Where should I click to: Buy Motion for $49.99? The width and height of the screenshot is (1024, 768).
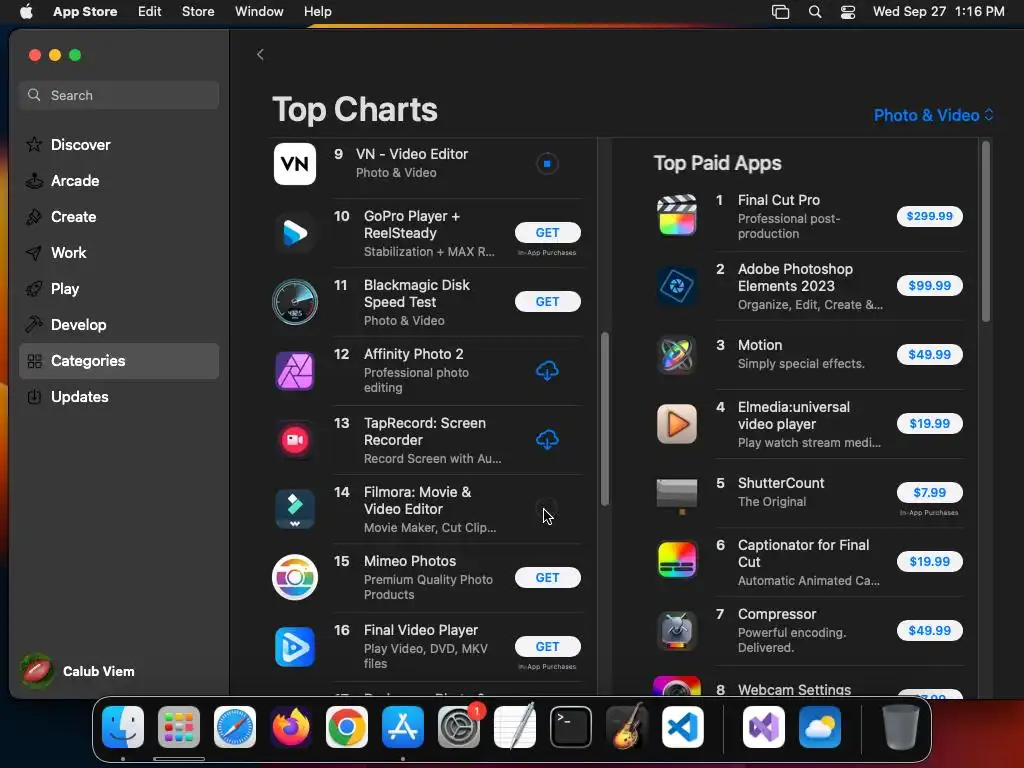tap(929, 355)
